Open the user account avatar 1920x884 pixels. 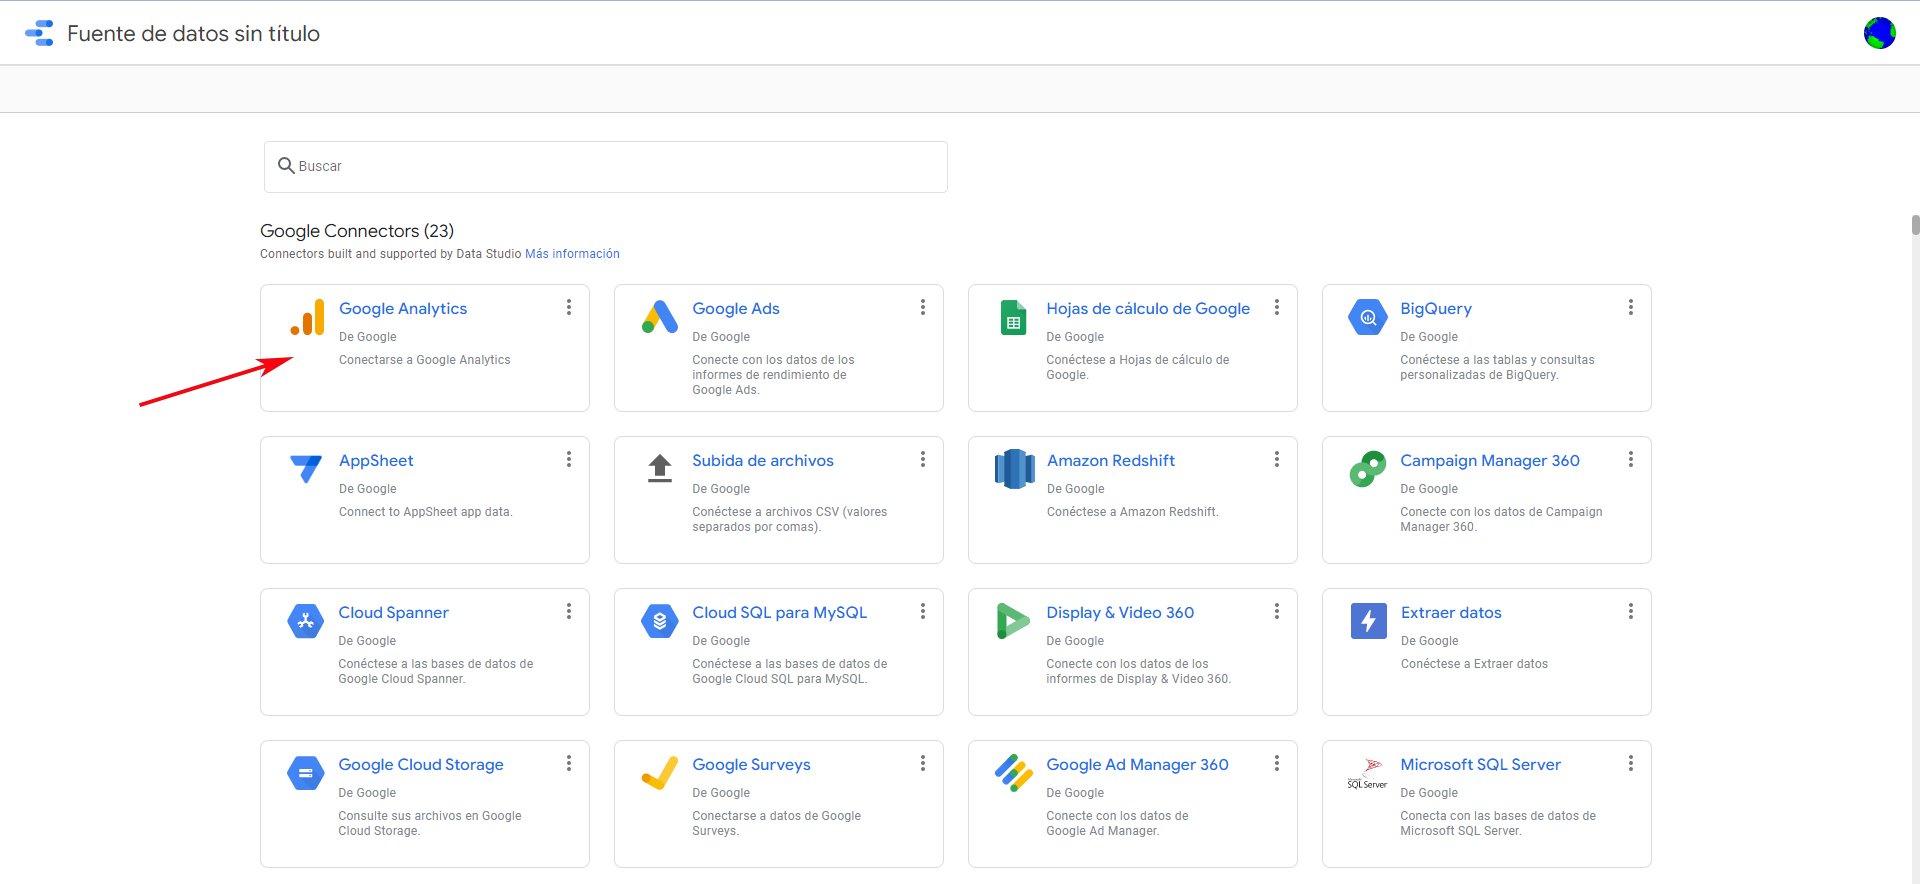(1879, 33)
